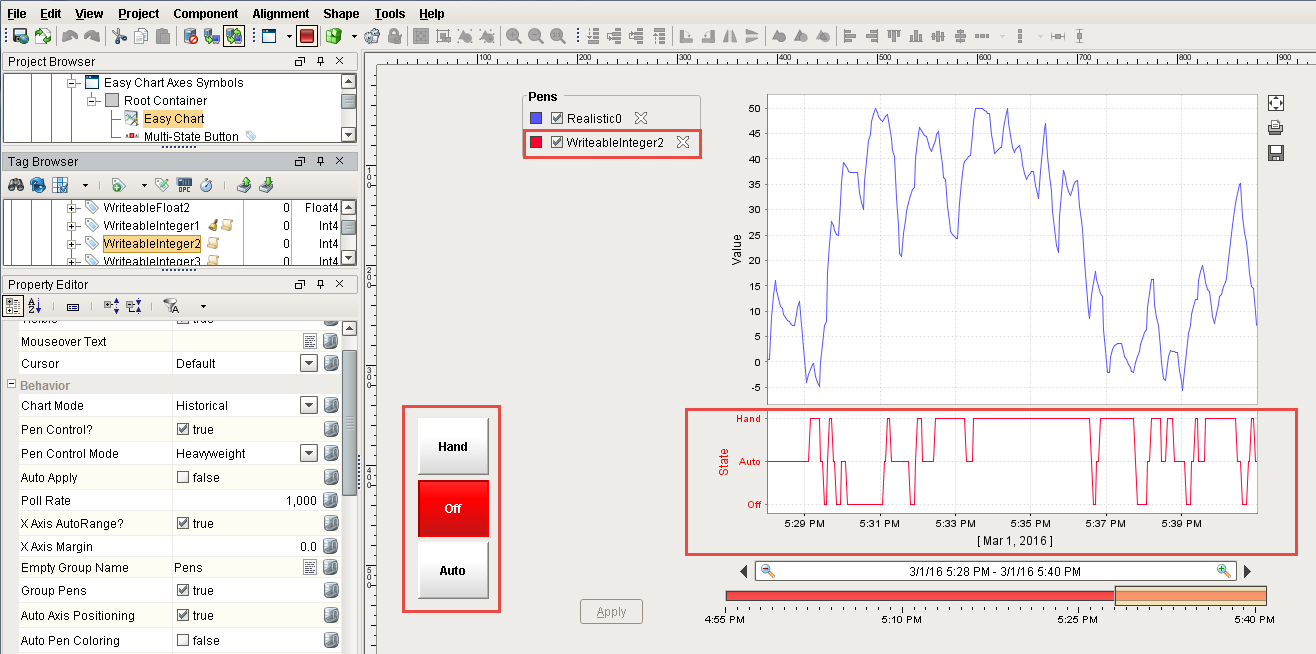This screenshot has width=1316, height=654.
Task: Toggle the X Axis AutoRange? checkbox
Action: tap(183, 523)
